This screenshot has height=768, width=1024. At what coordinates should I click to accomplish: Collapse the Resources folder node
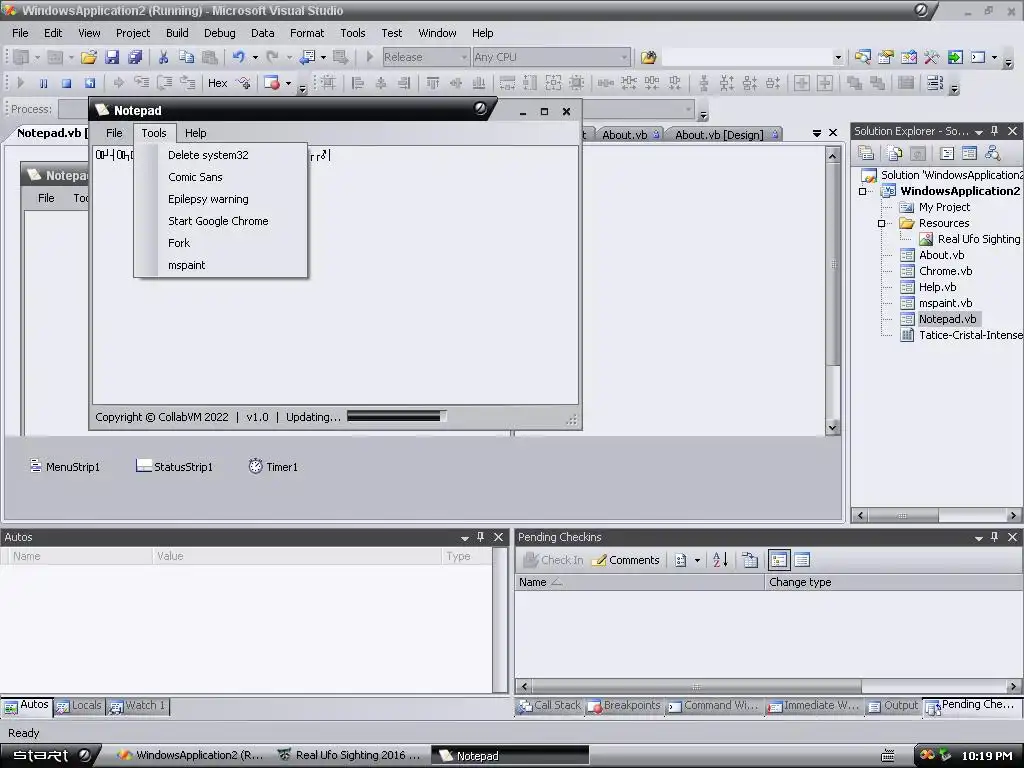pyautogui.click(x=881, y=223)
